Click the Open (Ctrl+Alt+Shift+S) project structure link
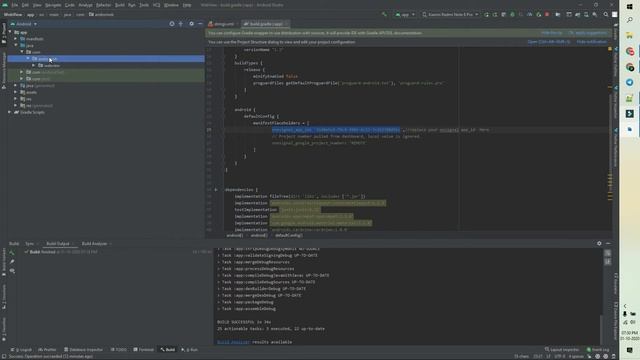This screenshot has height=360, width=640. 549,42
